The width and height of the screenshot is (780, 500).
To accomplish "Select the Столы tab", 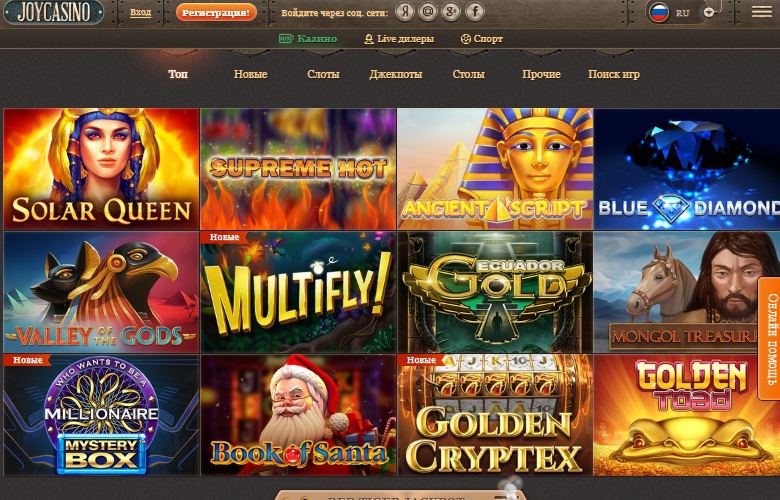I will pos(469,74).
